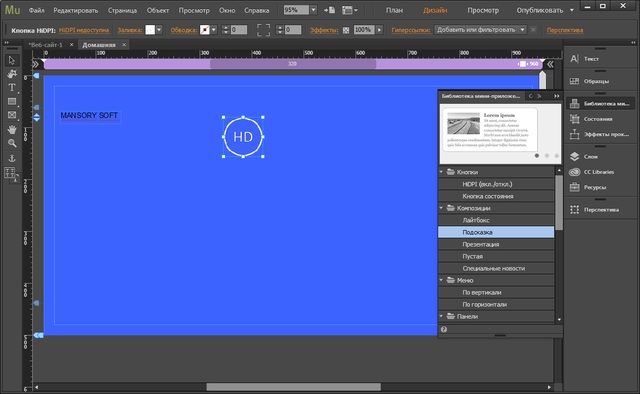Select Лайтбокс in widget library list
This screenshot has height=394, width=640.
click(x=496, y=220)
